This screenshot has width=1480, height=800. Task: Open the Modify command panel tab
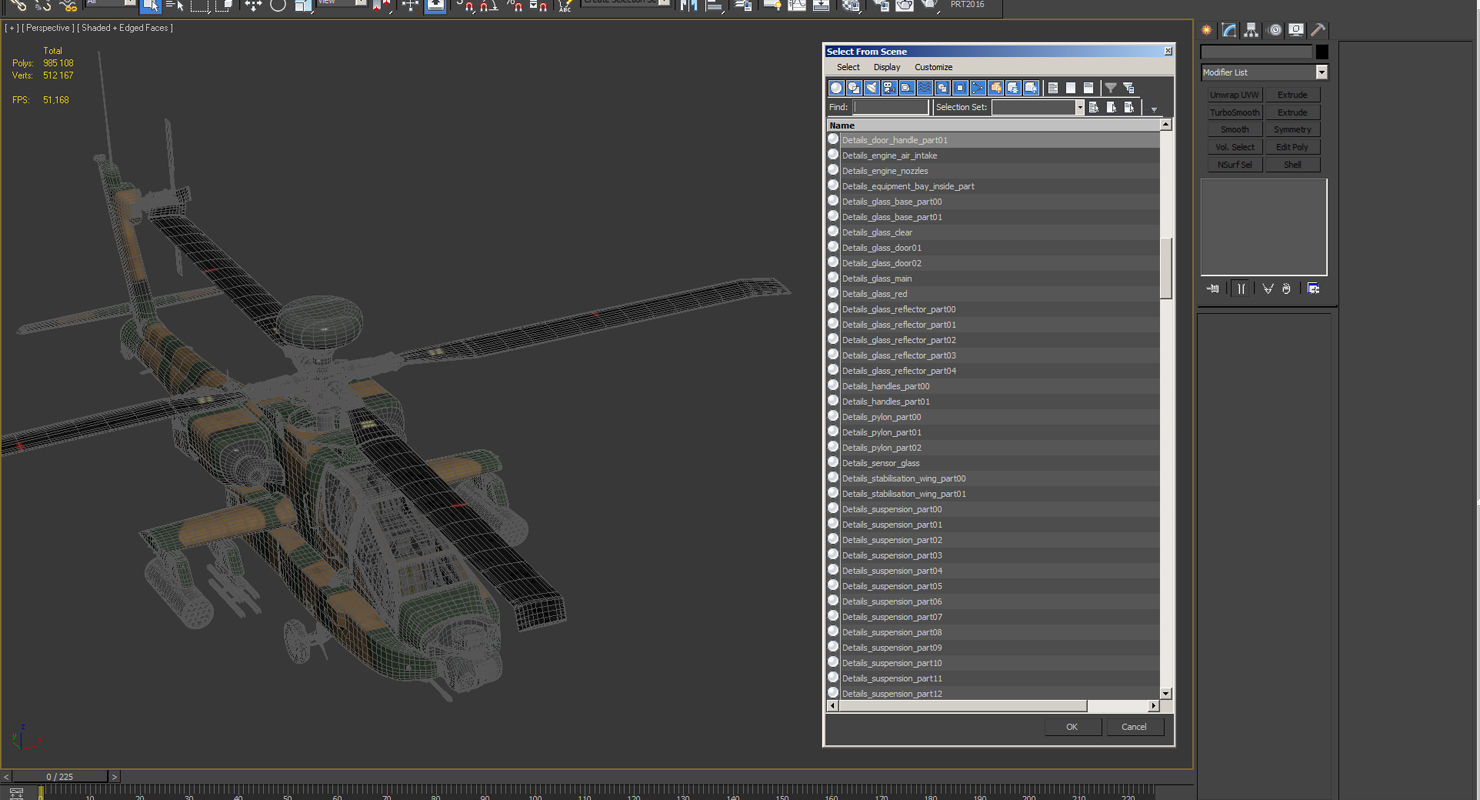[x=1229, y=30]
